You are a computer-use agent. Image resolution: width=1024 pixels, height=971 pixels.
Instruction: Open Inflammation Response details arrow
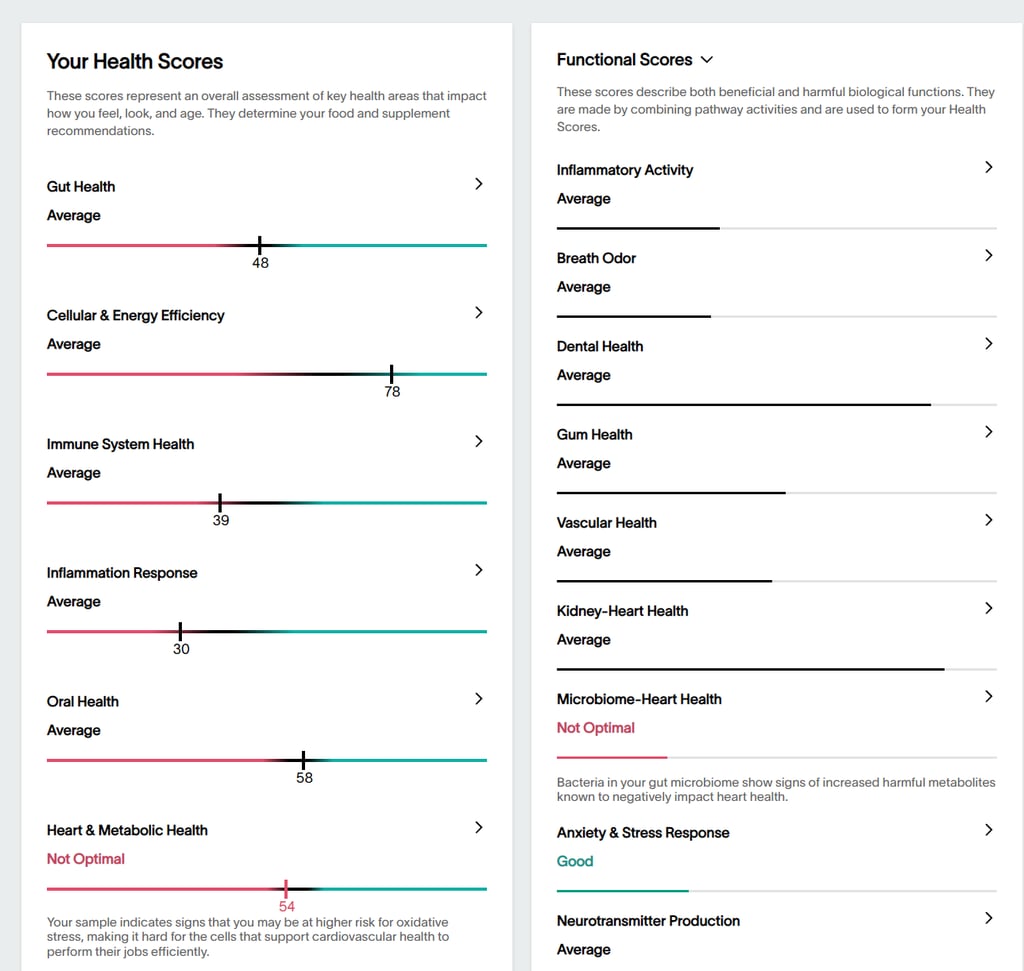point(478,570)
